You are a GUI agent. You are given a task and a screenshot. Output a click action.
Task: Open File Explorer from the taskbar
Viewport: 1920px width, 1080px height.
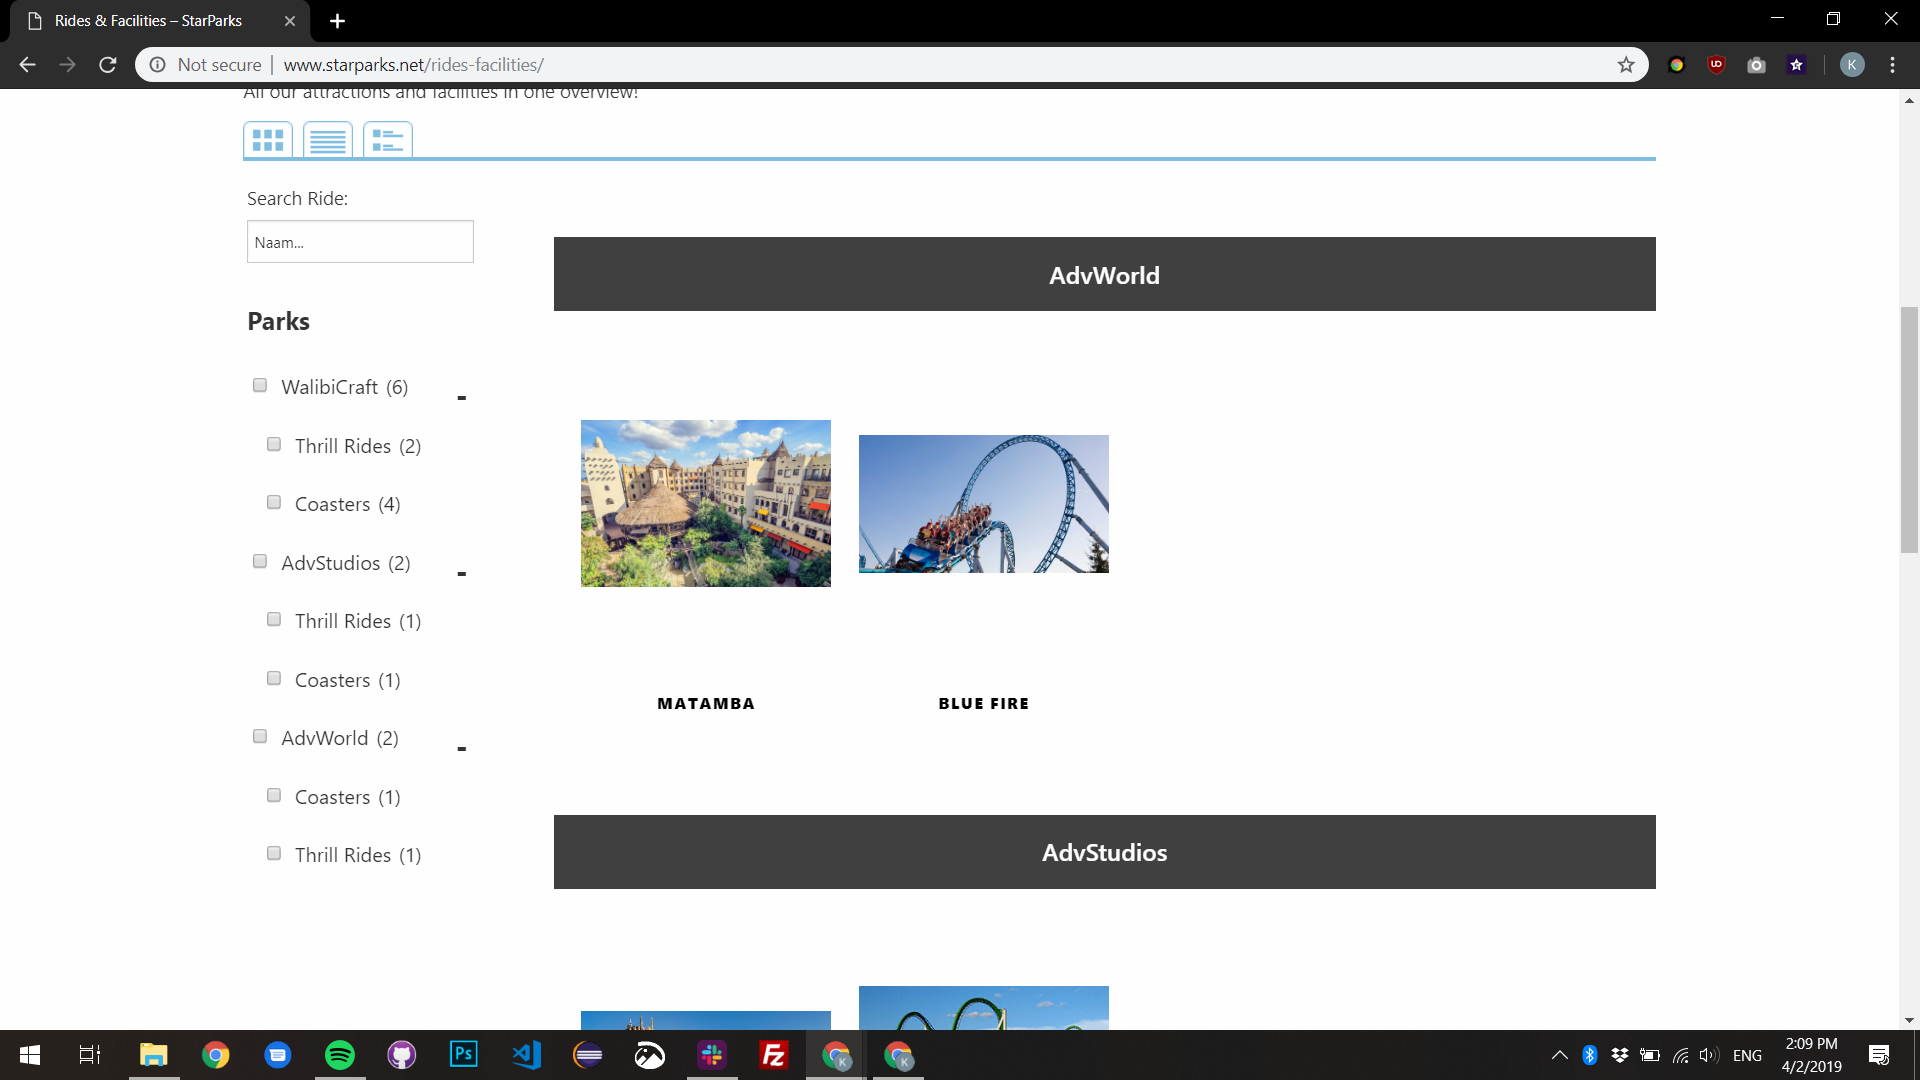pos(153,1055)
